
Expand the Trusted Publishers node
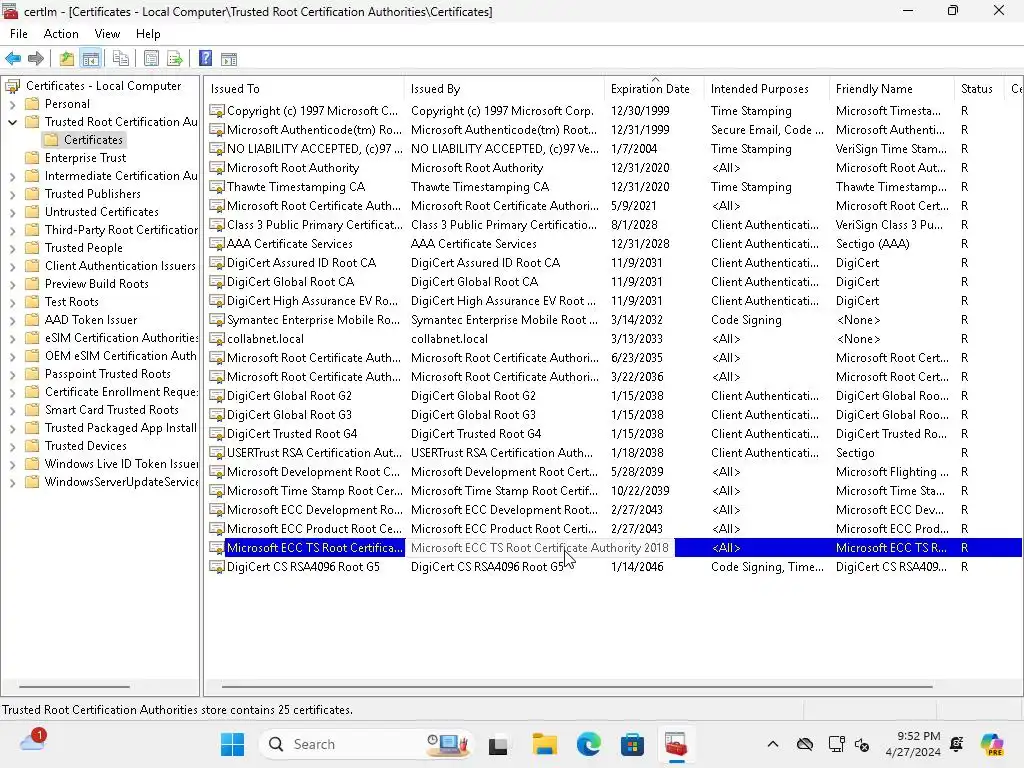(x=12, y=194)
